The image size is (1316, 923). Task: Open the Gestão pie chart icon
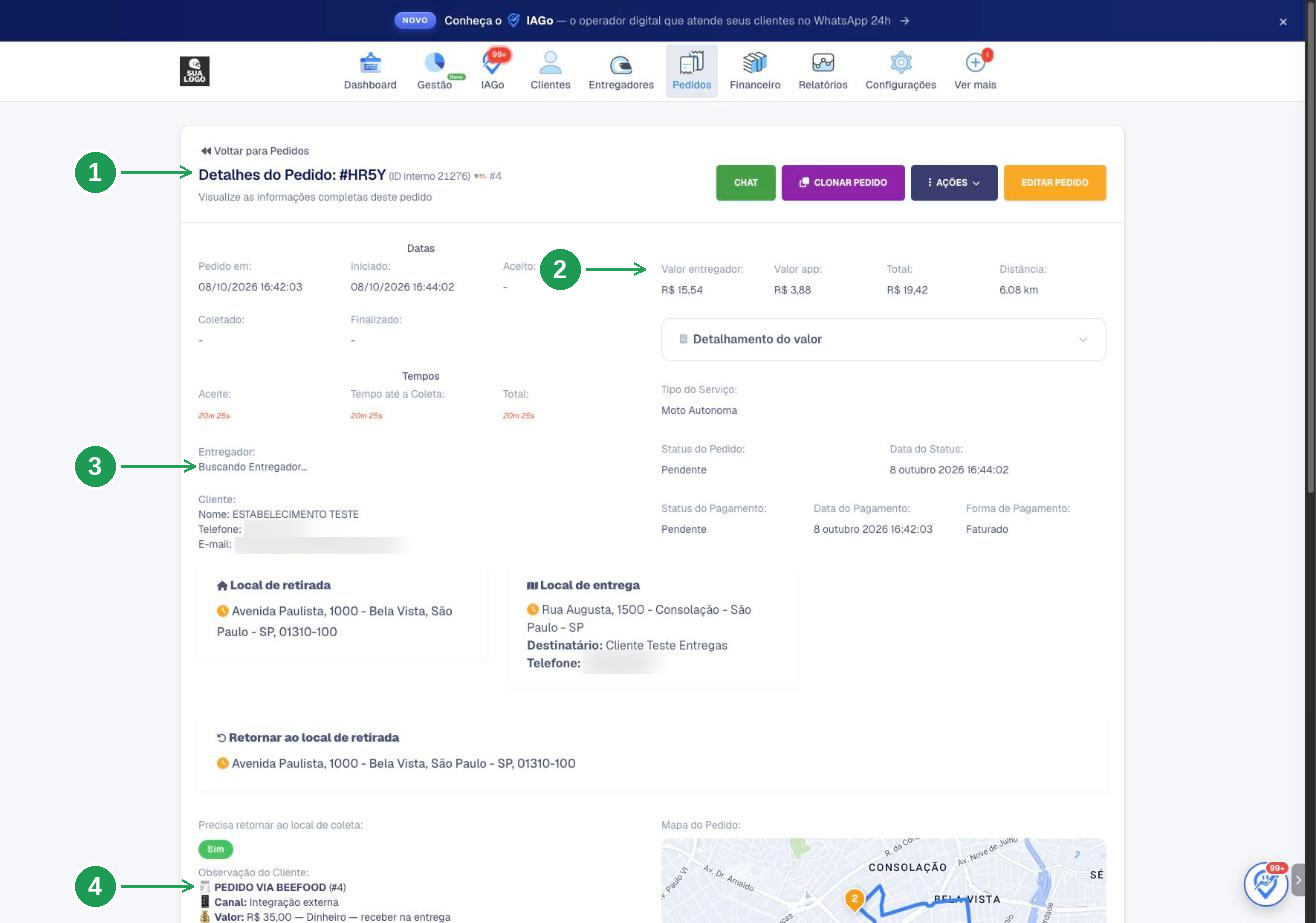pos(434,63)
